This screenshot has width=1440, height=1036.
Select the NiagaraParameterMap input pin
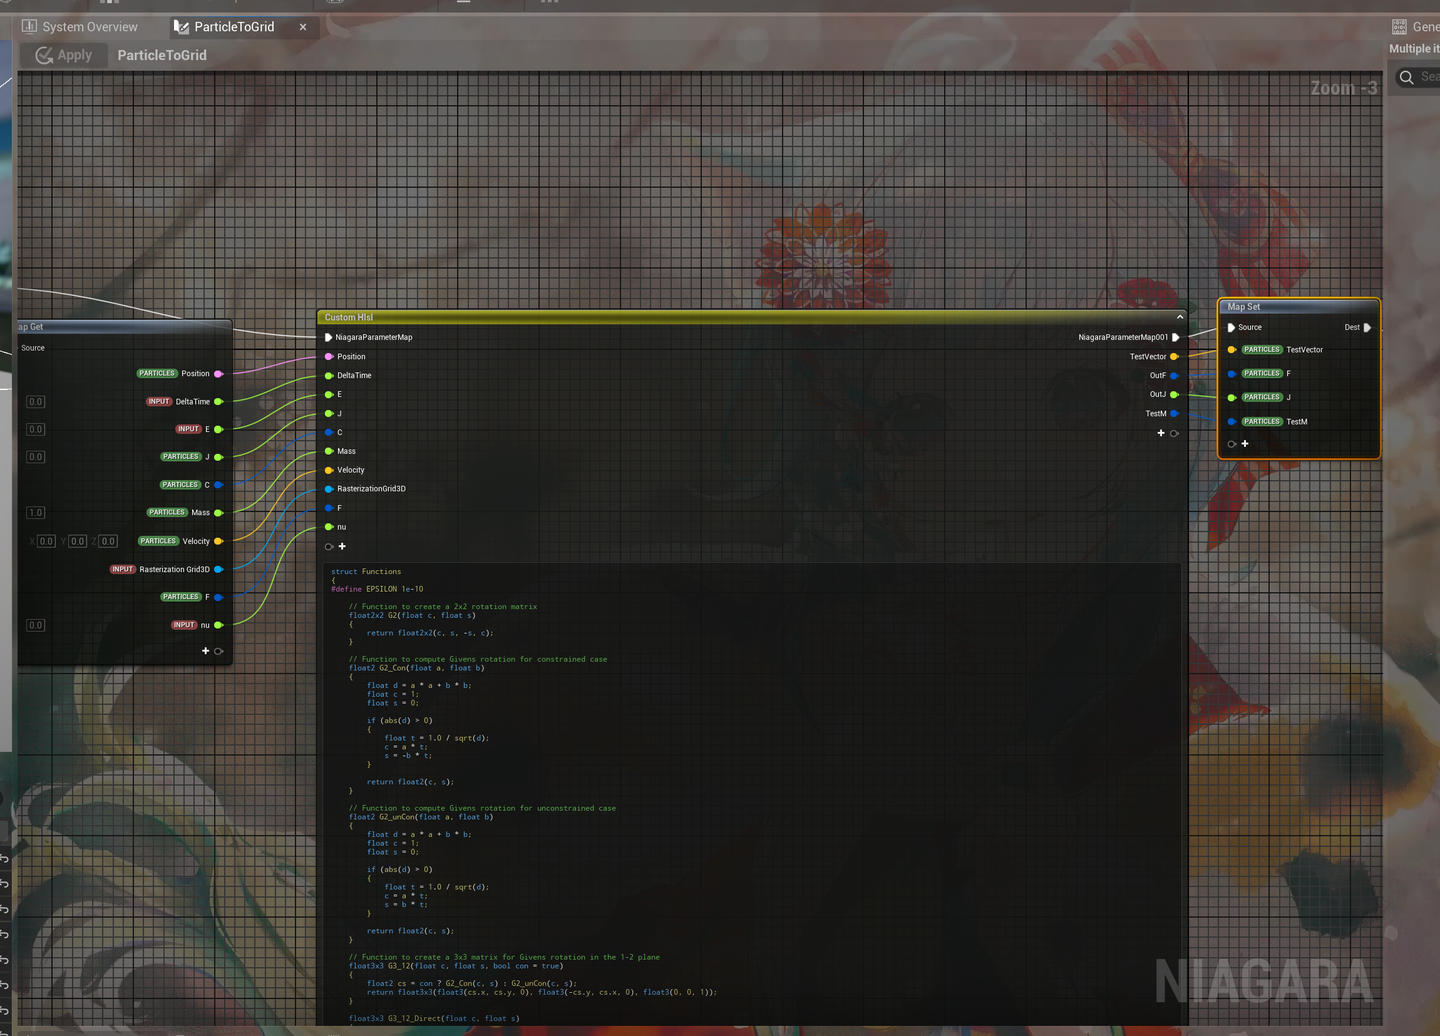coord(329,337)
